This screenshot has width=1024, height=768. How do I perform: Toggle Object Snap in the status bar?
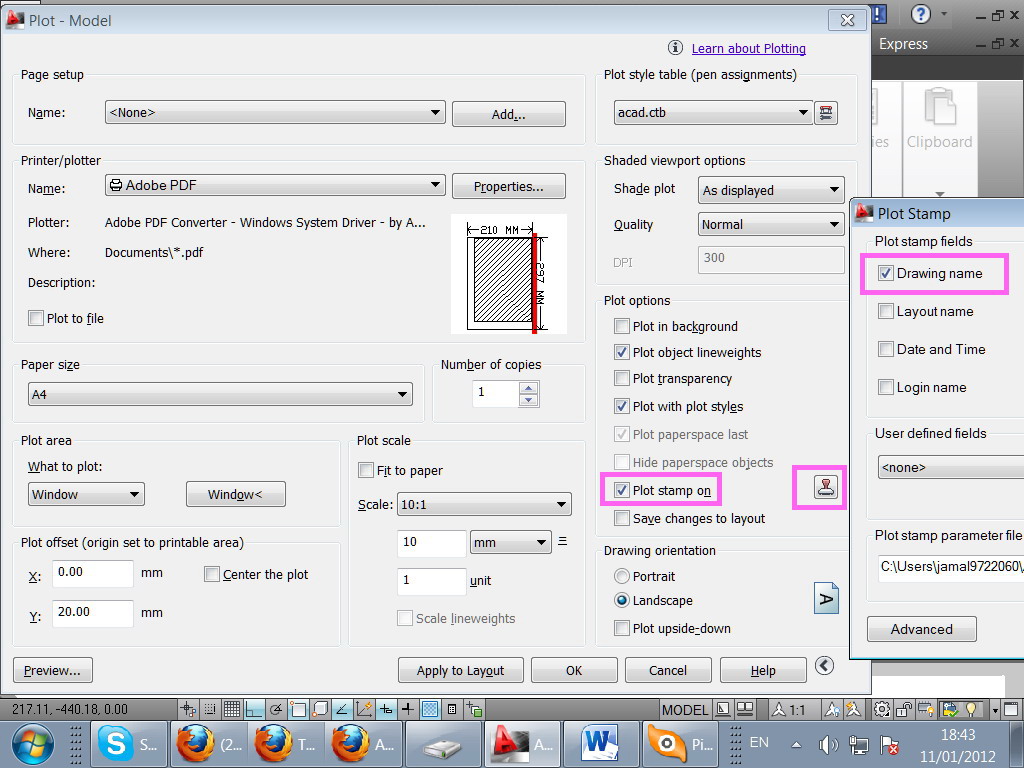[300, 708]
